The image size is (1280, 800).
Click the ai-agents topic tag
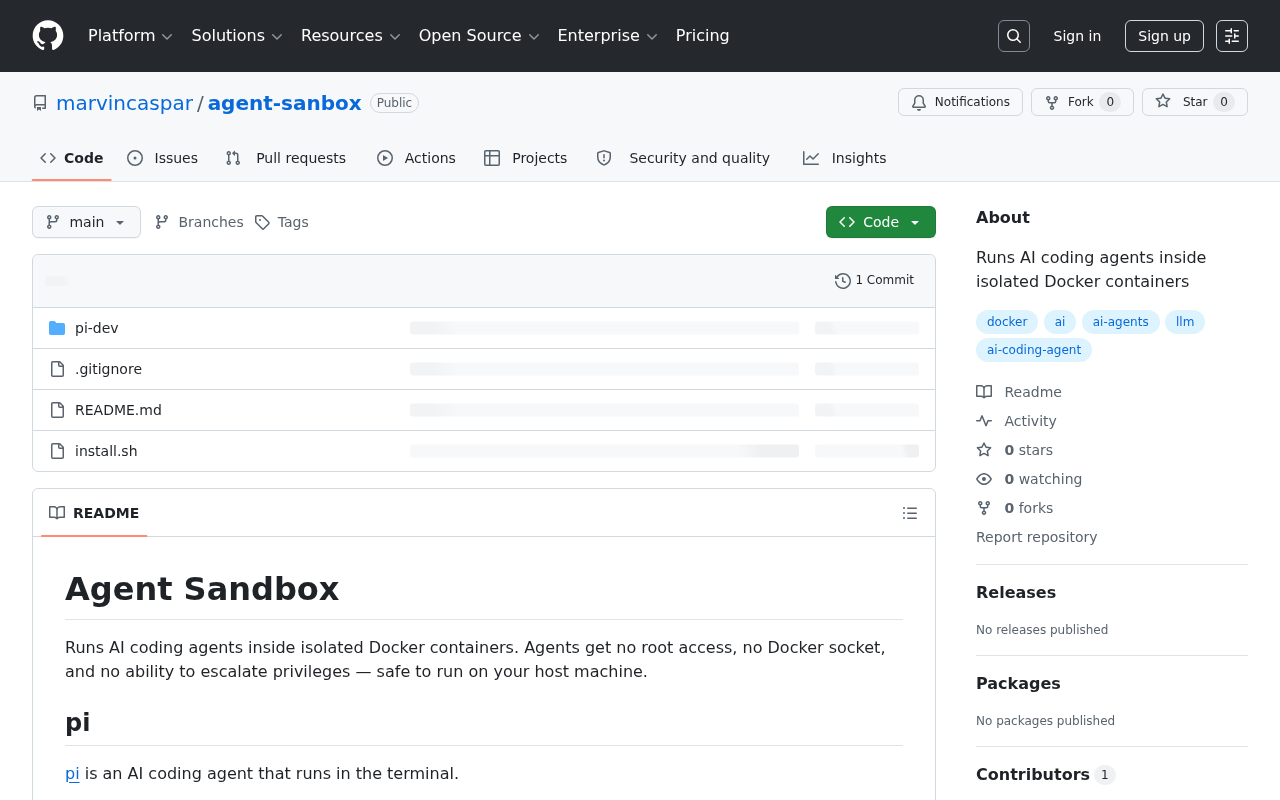click(x=1121, y=322)
